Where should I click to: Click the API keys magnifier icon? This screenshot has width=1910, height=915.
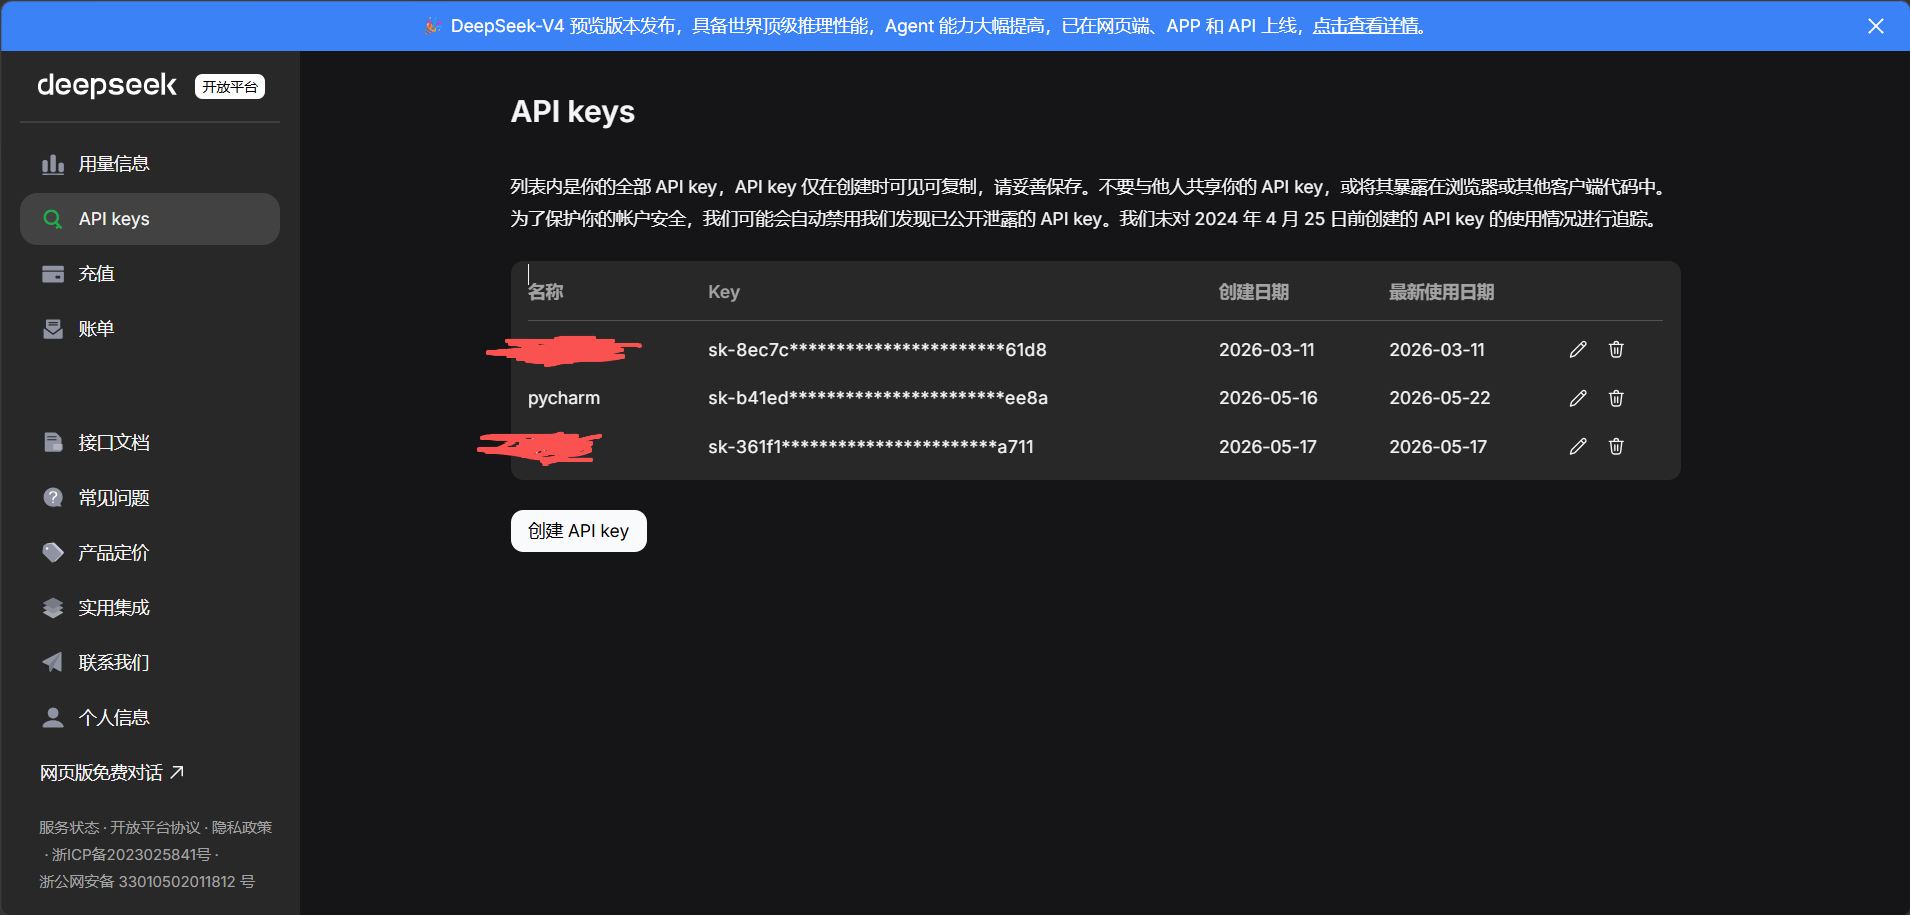point(53,219)
